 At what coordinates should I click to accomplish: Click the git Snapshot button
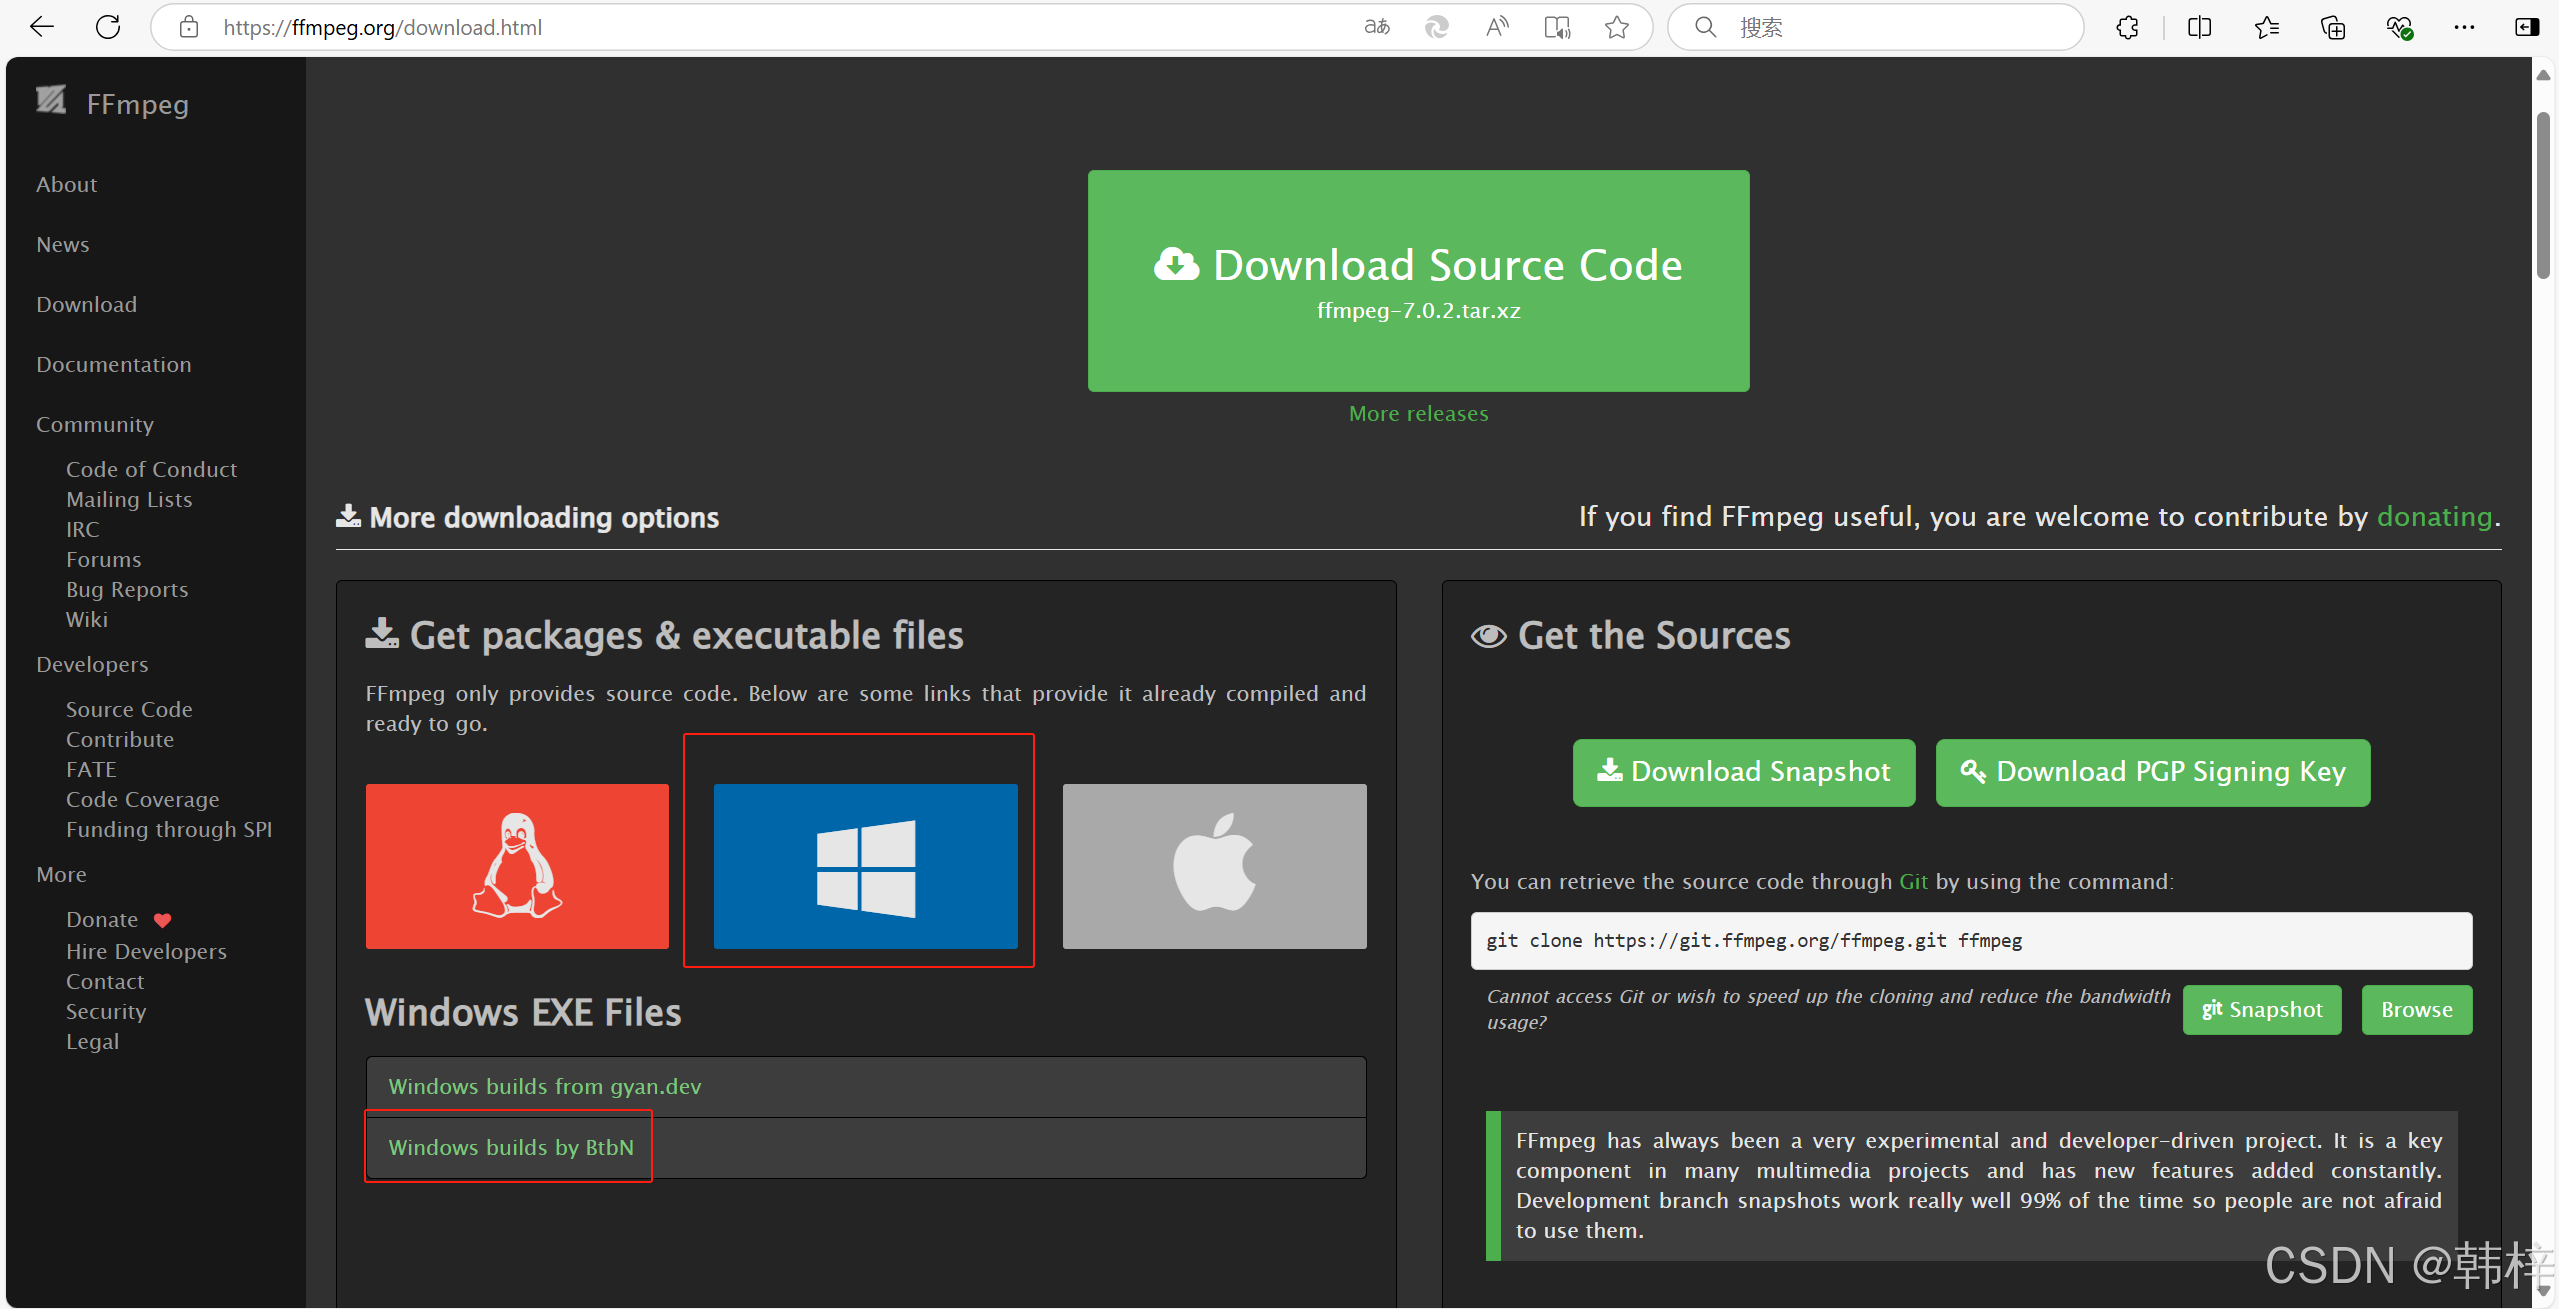(2262, 1010)
